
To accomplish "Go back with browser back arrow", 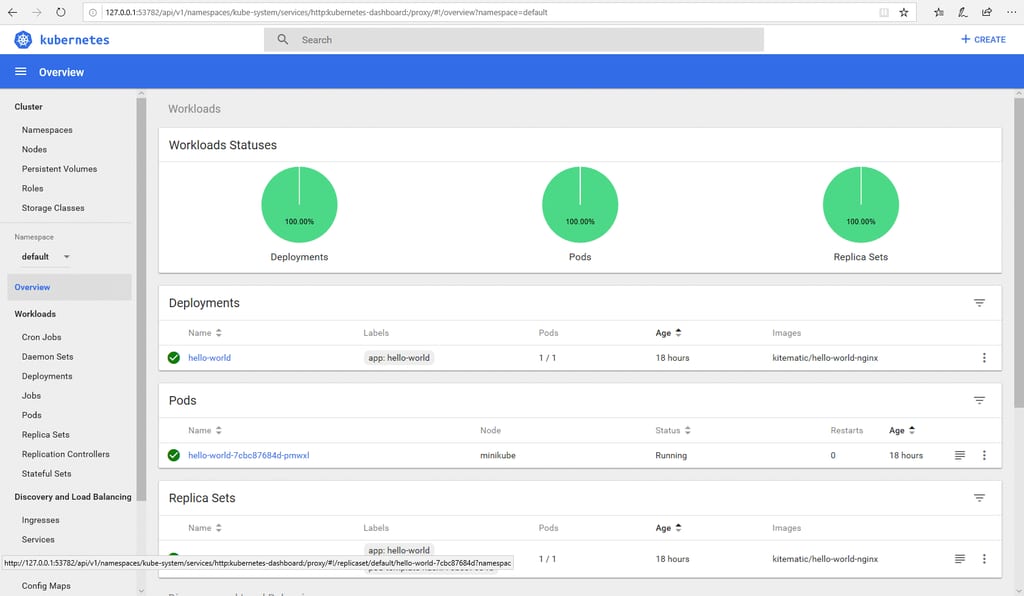I will click(12, 12).
